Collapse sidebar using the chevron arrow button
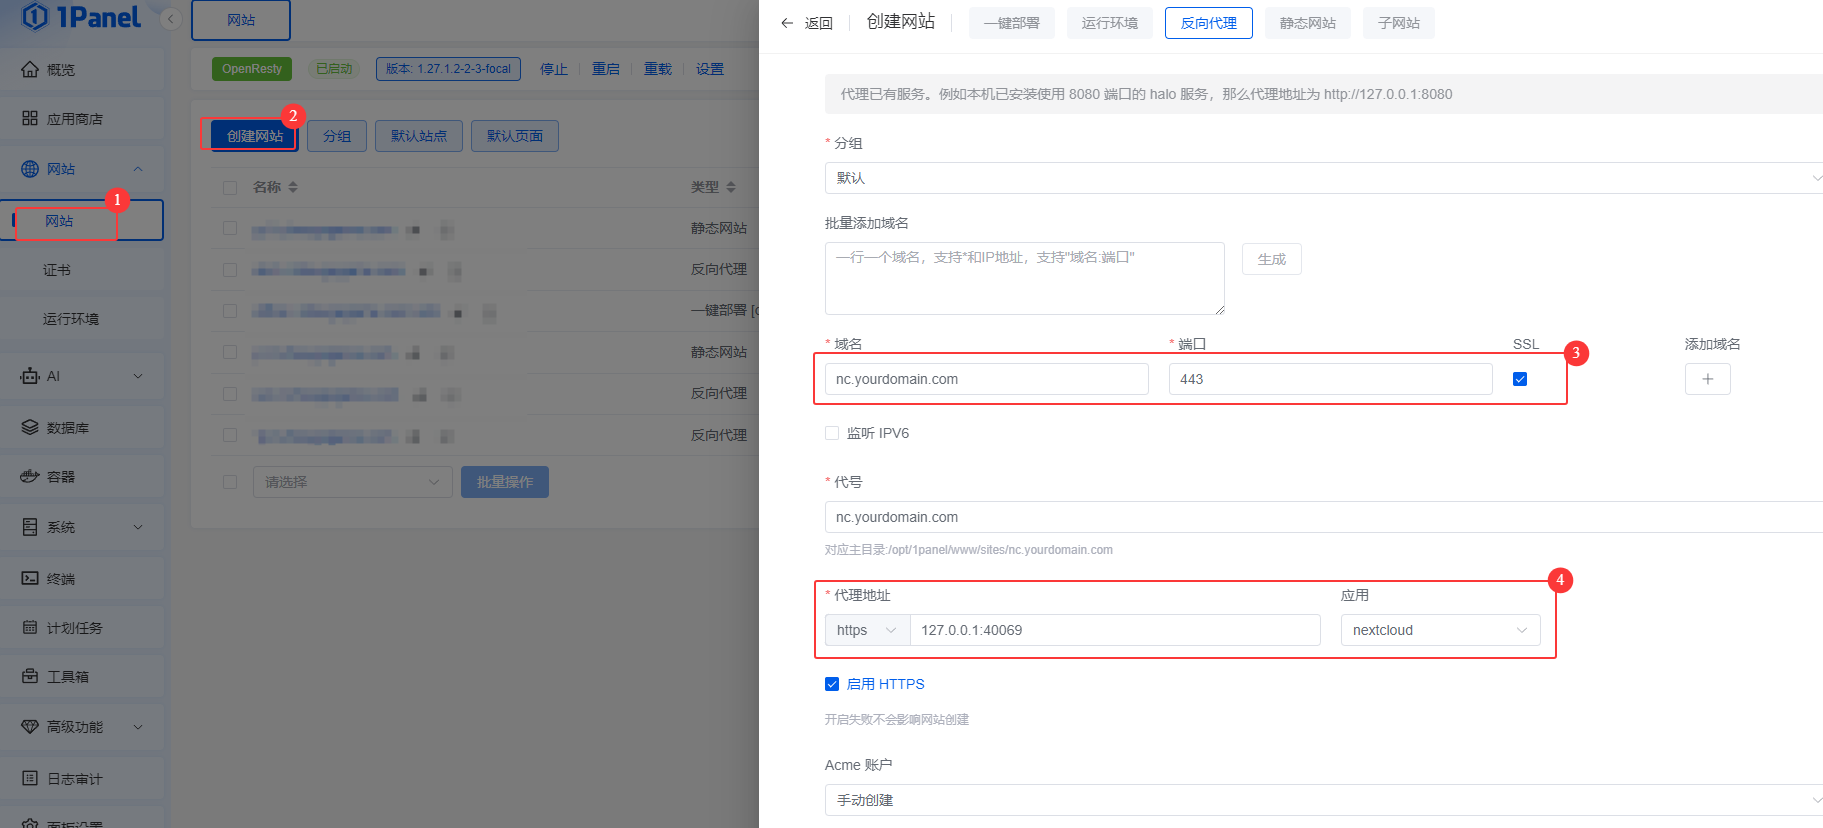 [x=171, y=19]
